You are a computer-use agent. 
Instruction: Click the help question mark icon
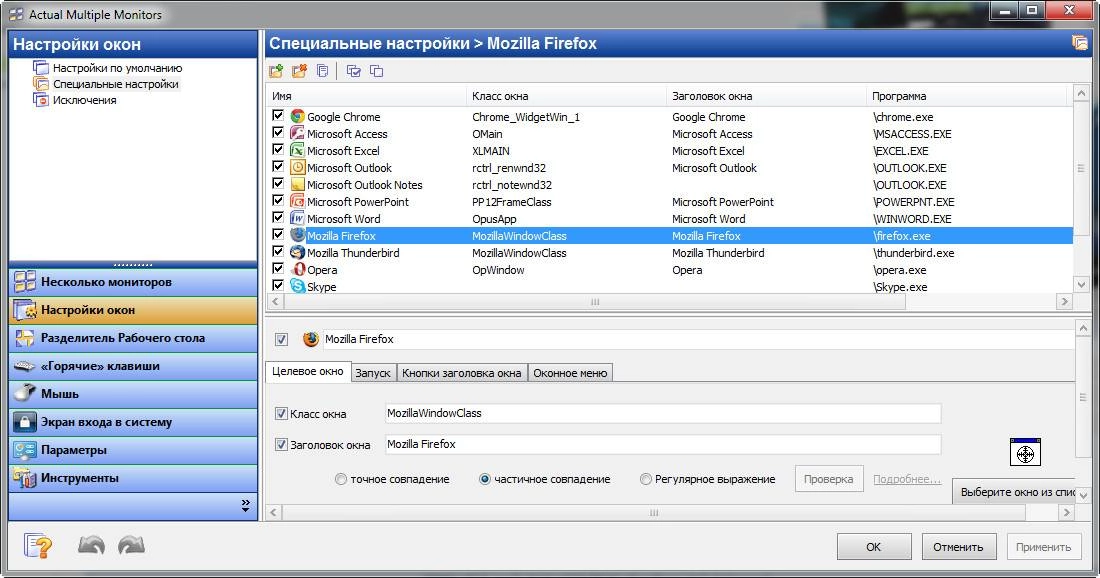click(37, 545)
